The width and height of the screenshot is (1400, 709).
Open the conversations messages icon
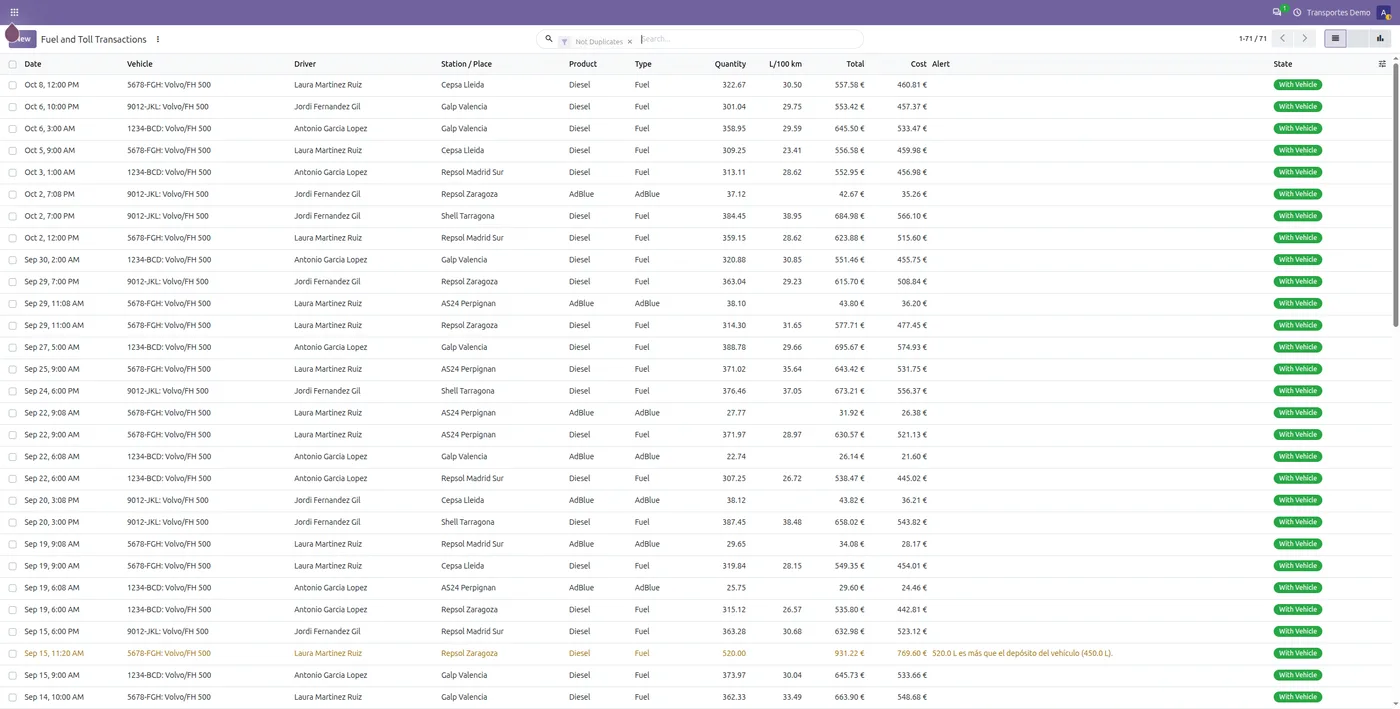click(x=1277, y=12)
